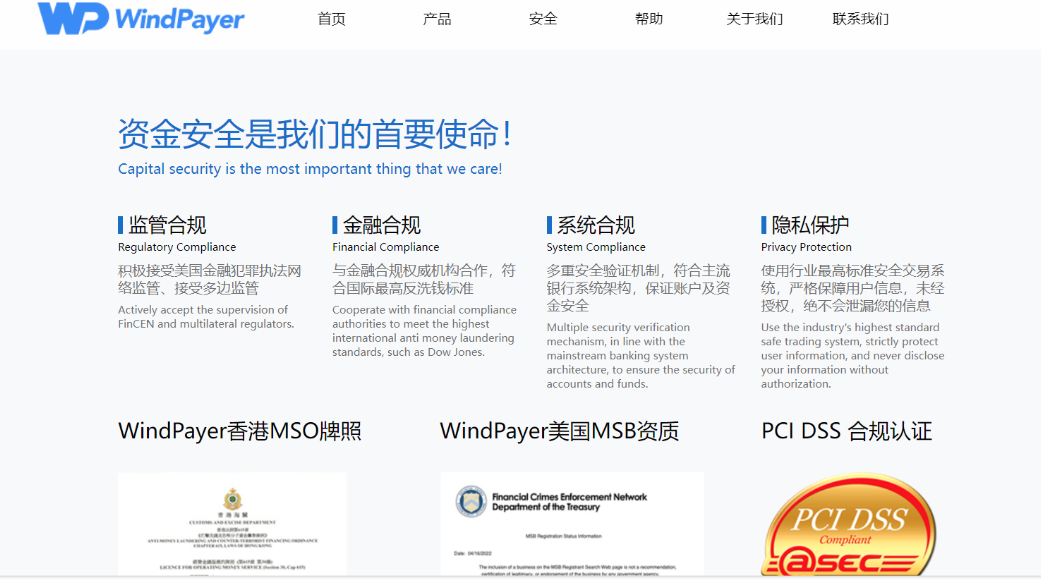1041x579 pixels.
Task: Click 'Multiple security verification mechanism' paragraph
Action: (641, 355)
